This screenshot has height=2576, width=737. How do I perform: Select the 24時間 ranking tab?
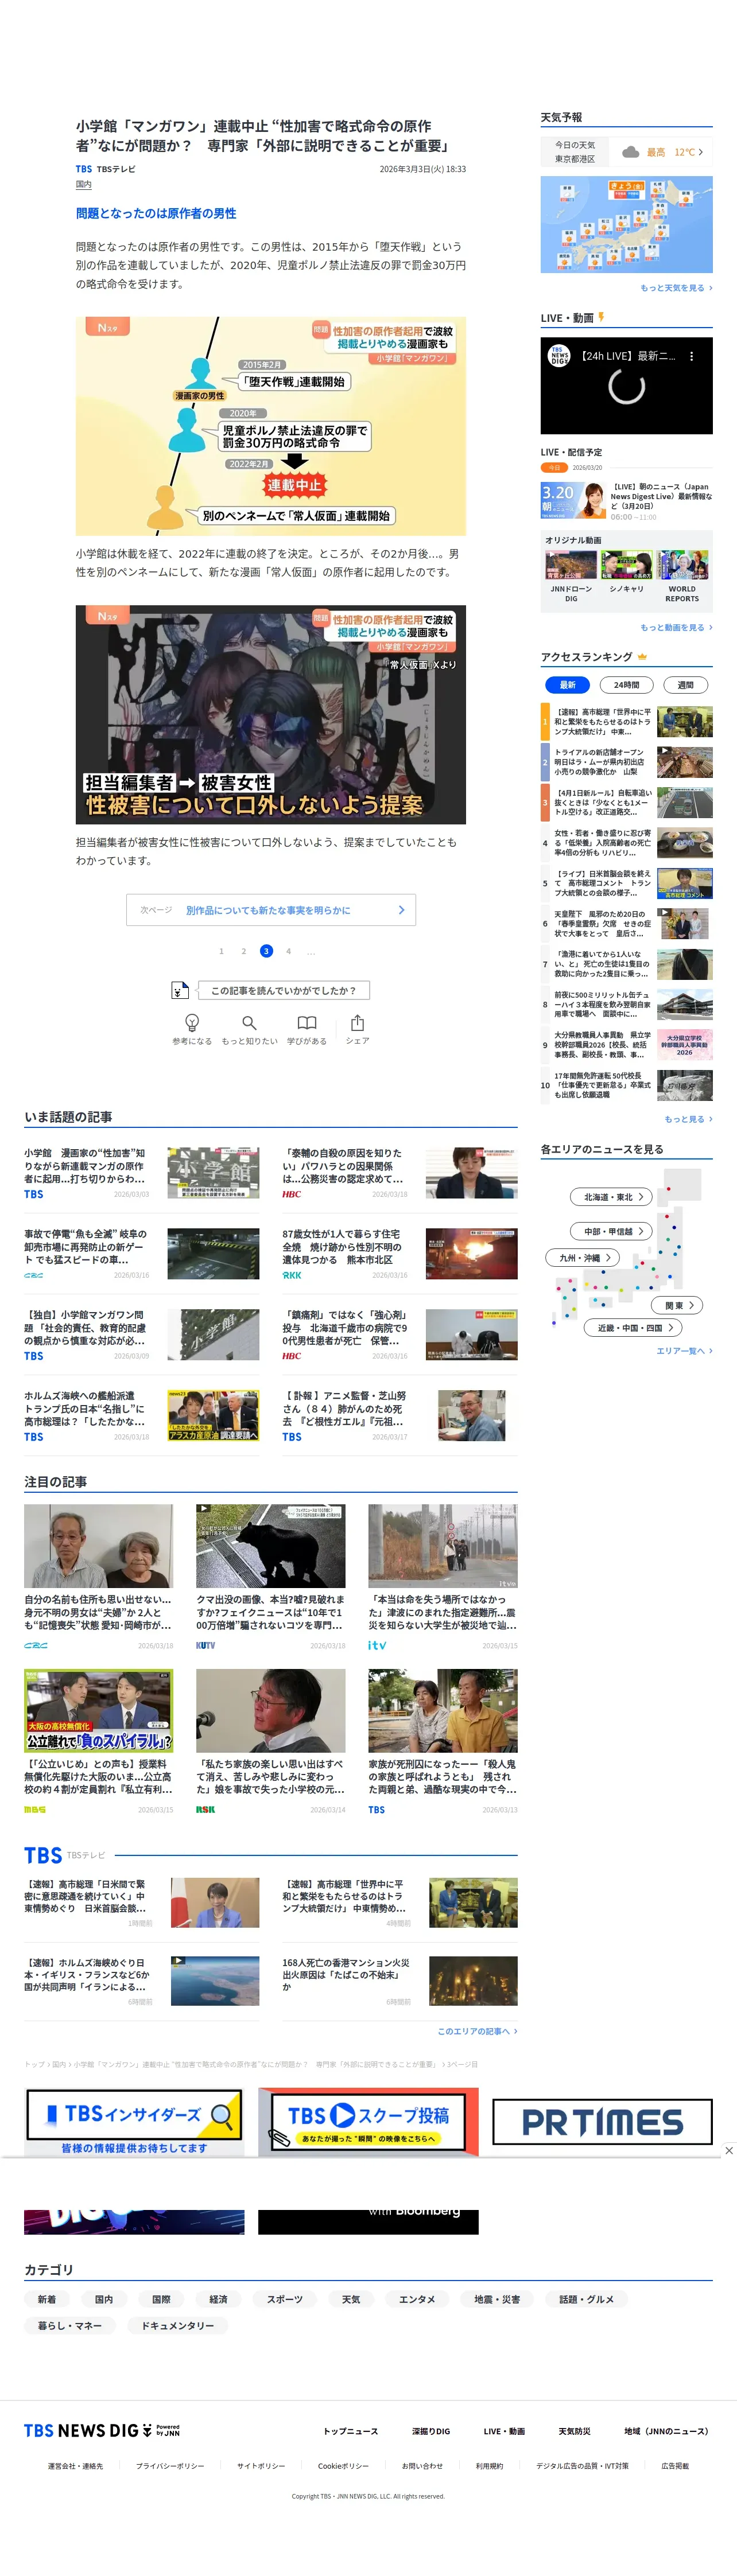pyautogui.click(x=626, y=685)
